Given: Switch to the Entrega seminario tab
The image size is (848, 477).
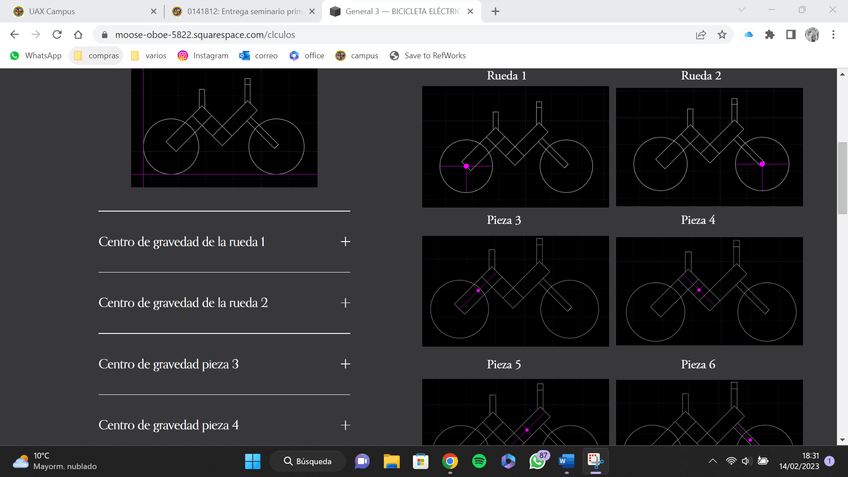Looking at the screenshot, I should (x=243, y=11).
